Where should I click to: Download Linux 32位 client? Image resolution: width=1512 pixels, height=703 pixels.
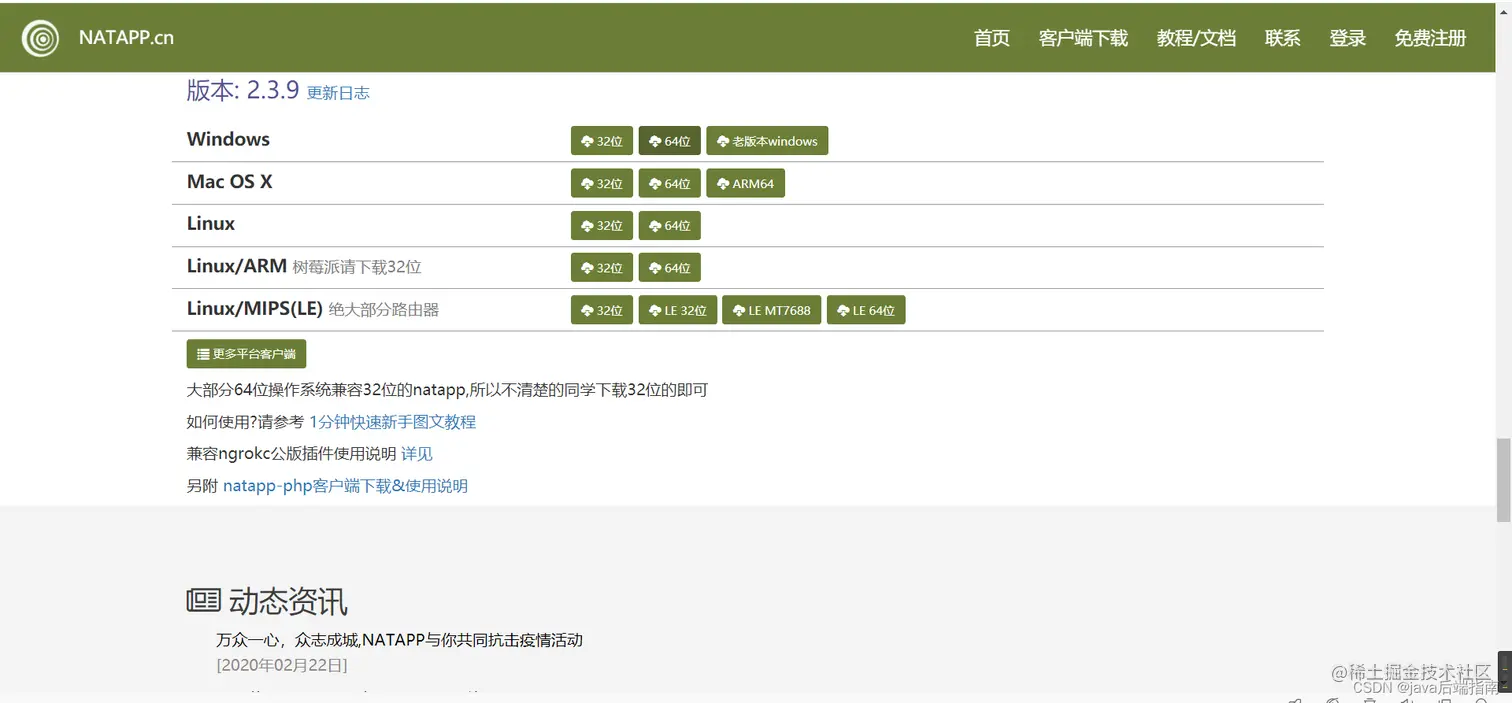click(x=602, y=225)
